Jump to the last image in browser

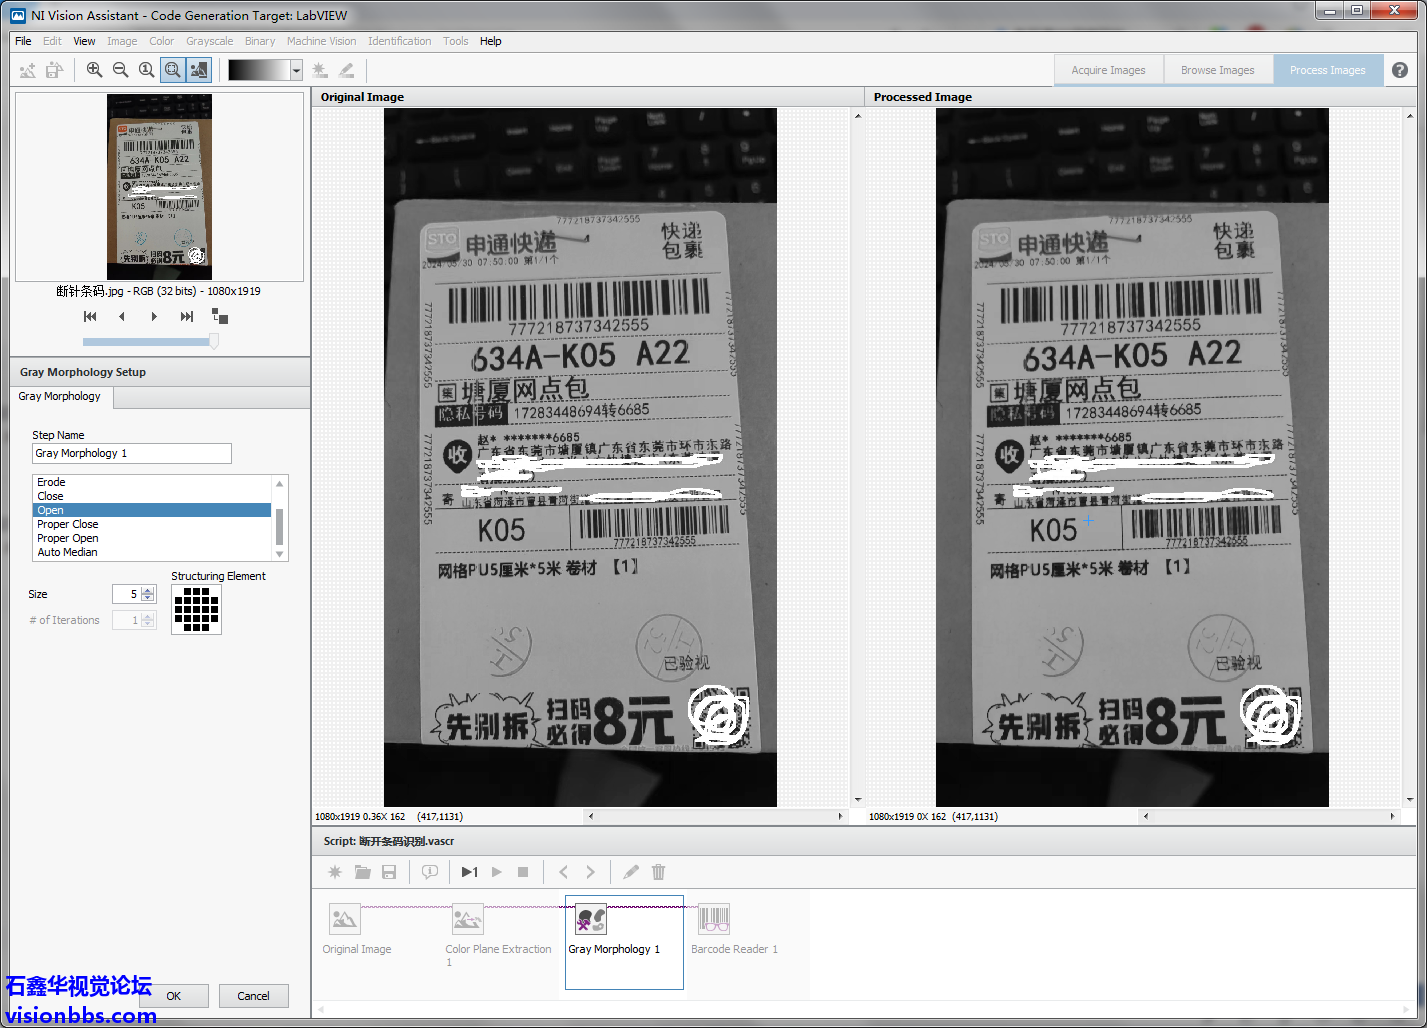click(186, 316)
